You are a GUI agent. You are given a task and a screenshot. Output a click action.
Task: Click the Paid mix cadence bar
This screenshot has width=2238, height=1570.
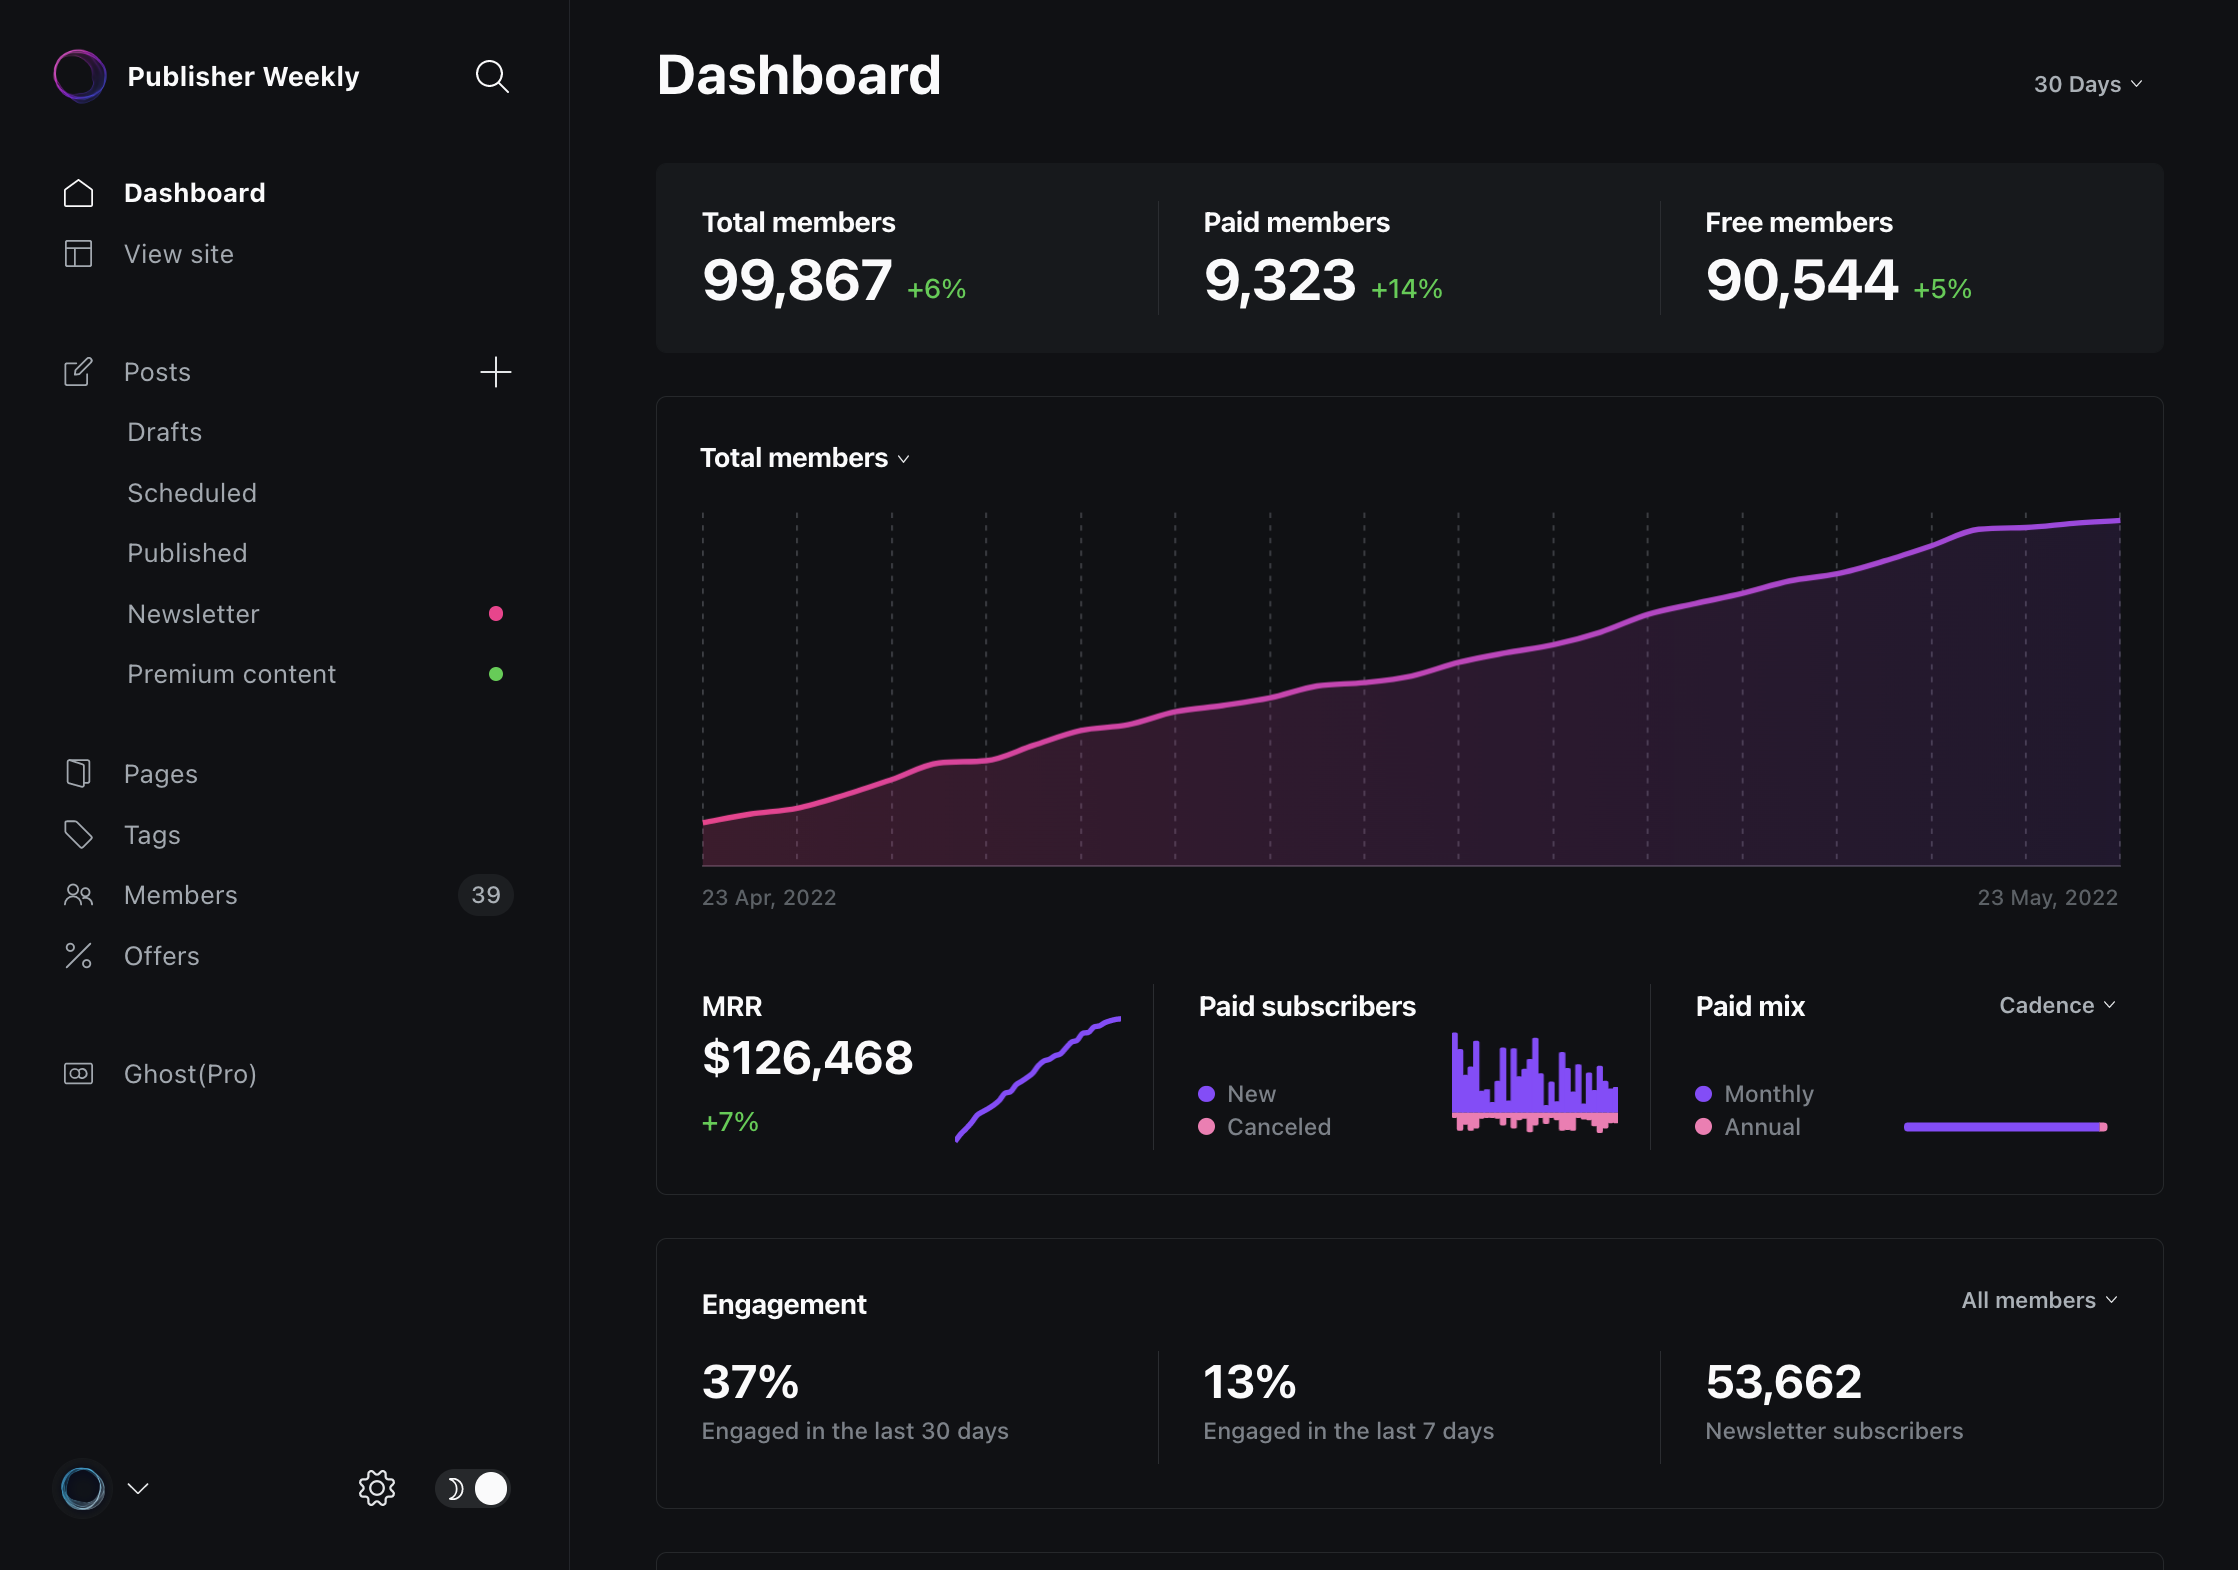pos(2006,1127)
